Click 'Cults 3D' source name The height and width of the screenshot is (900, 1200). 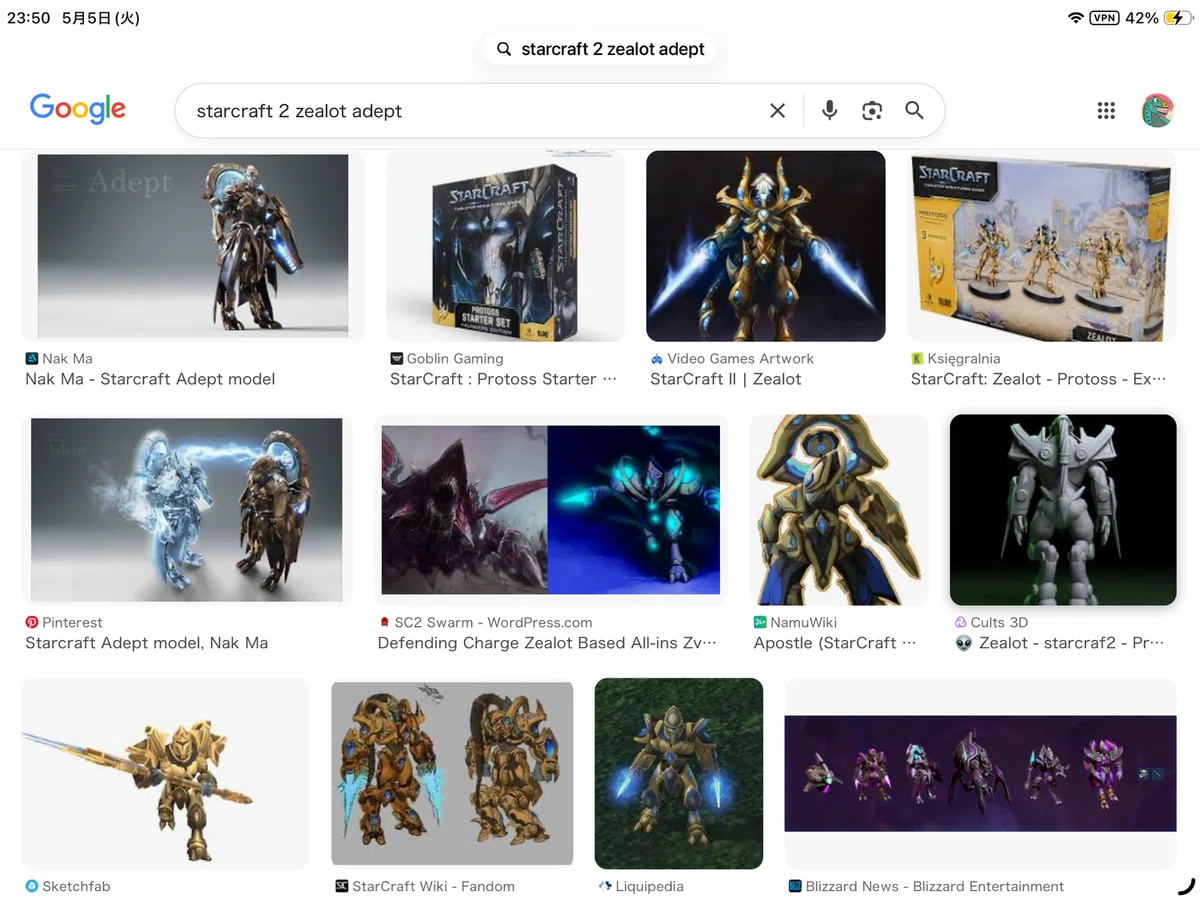999,622
